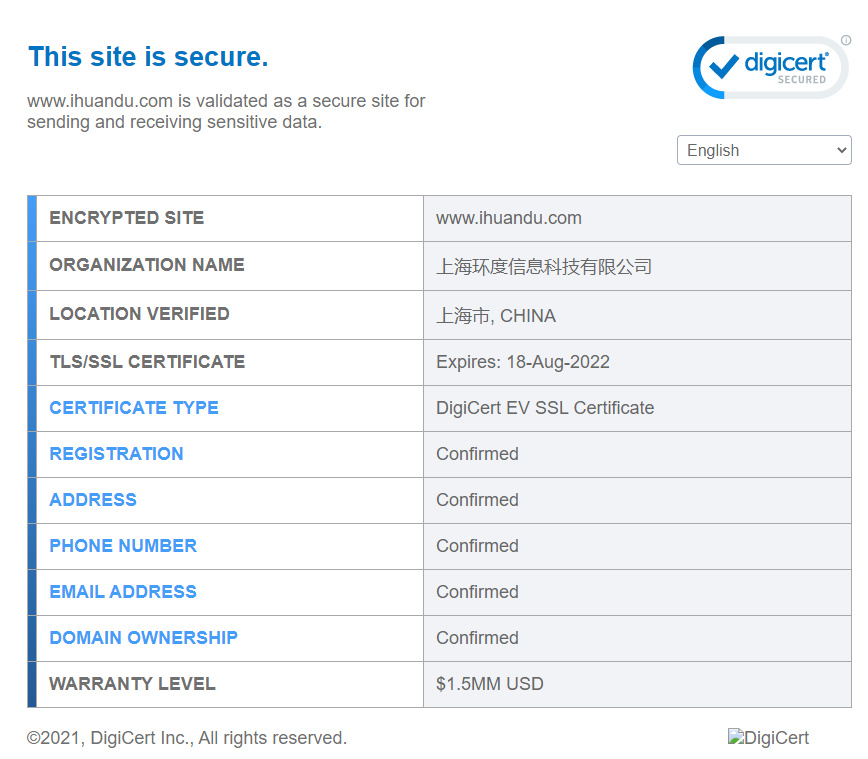The height and width of the screenshot is (759, 868).
Task: Click the DigiCert Secured seal logo
Action: [x=770, y=68]
